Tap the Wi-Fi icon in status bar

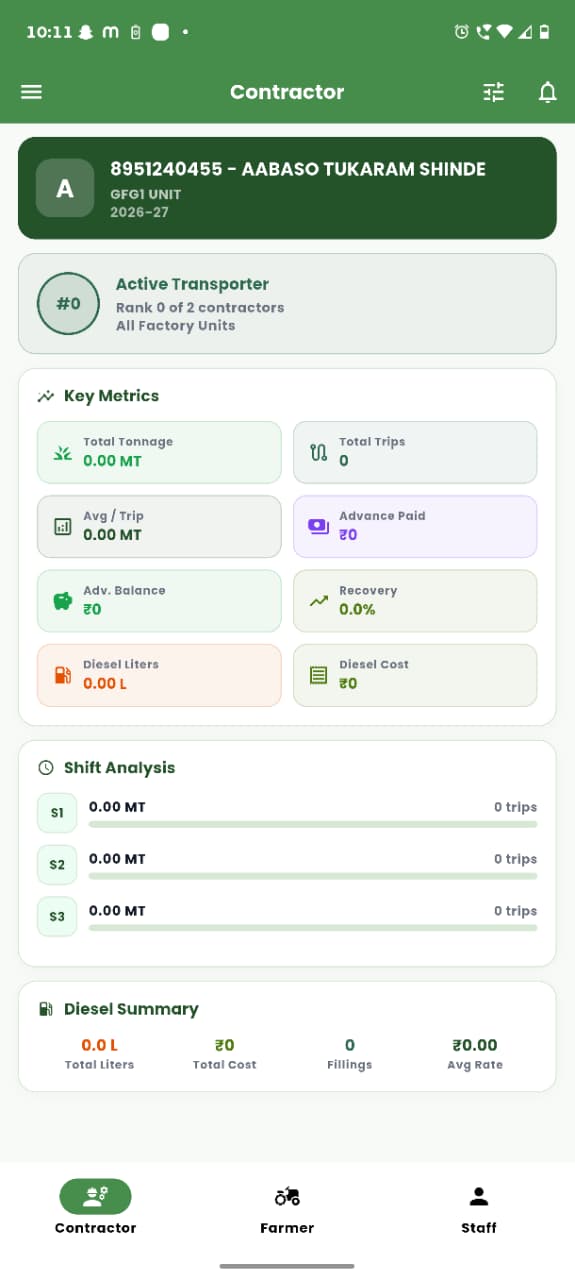point(503,32)
